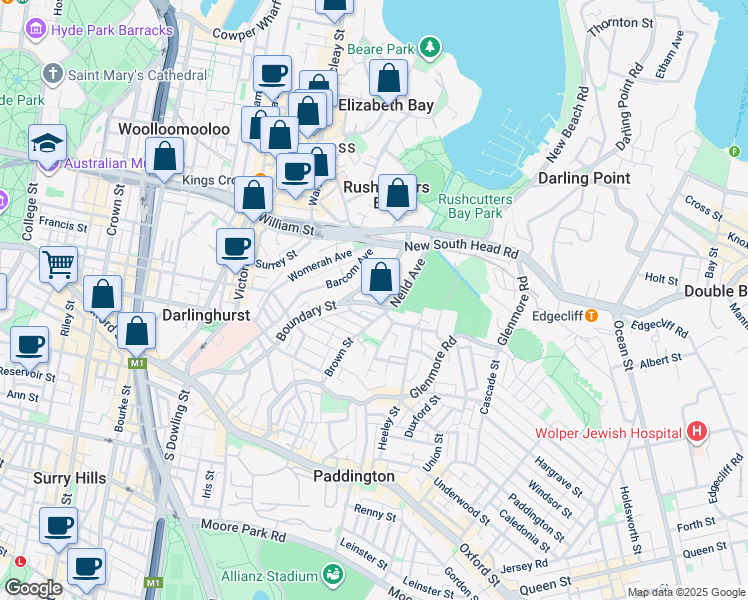Screen dimensions: 748x600
Task: Select the Surry Hills suburb label
Action: 70,478
